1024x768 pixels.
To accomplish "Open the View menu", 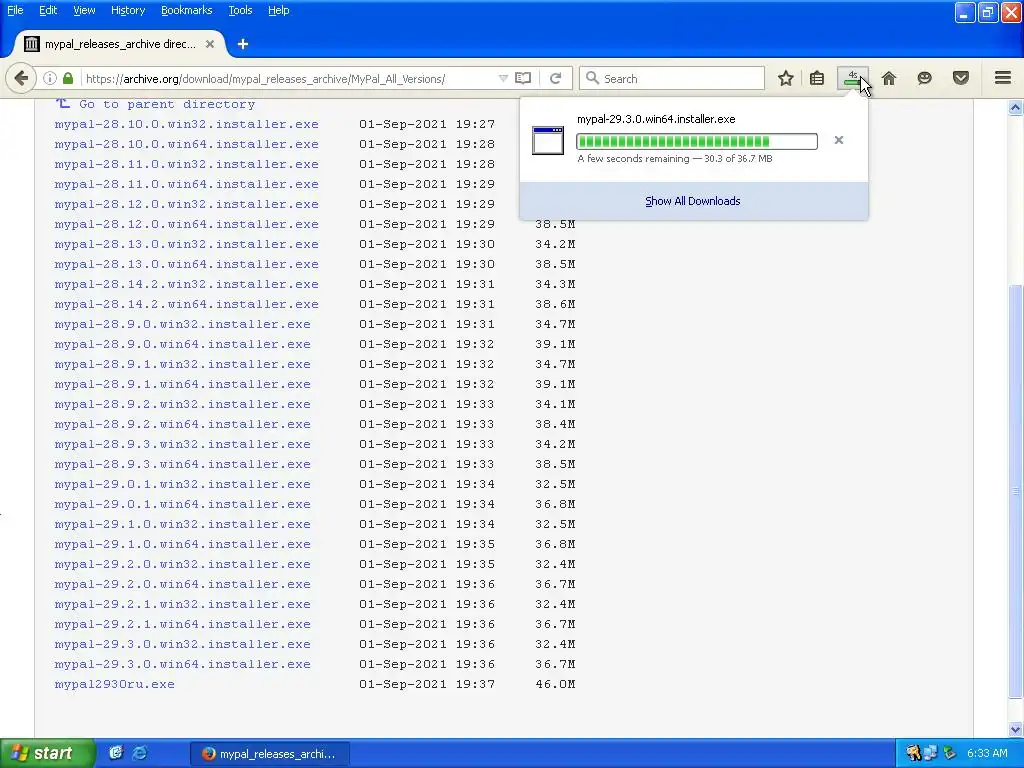I will (84, 10).
